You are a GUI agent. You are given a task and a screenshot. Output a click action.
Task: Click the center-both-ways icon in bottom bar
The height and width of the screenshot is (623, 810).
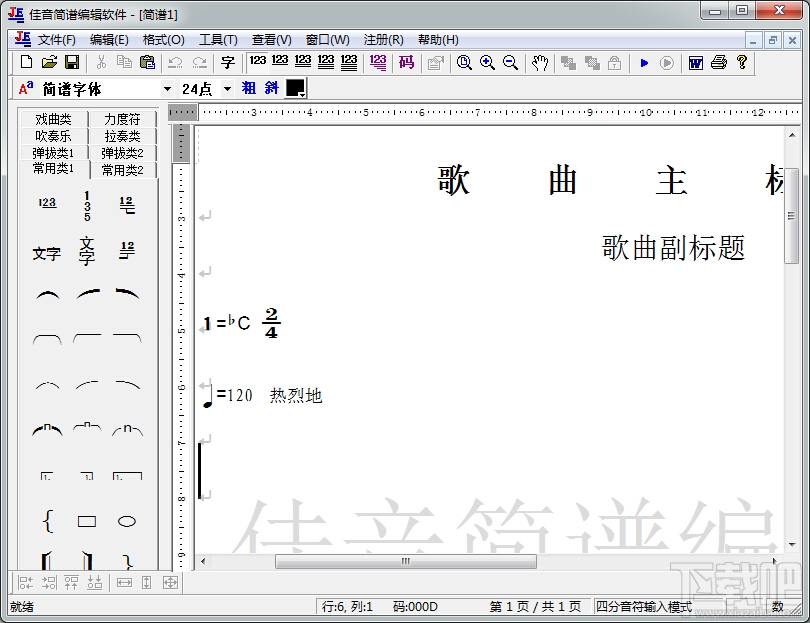[170, 583]
